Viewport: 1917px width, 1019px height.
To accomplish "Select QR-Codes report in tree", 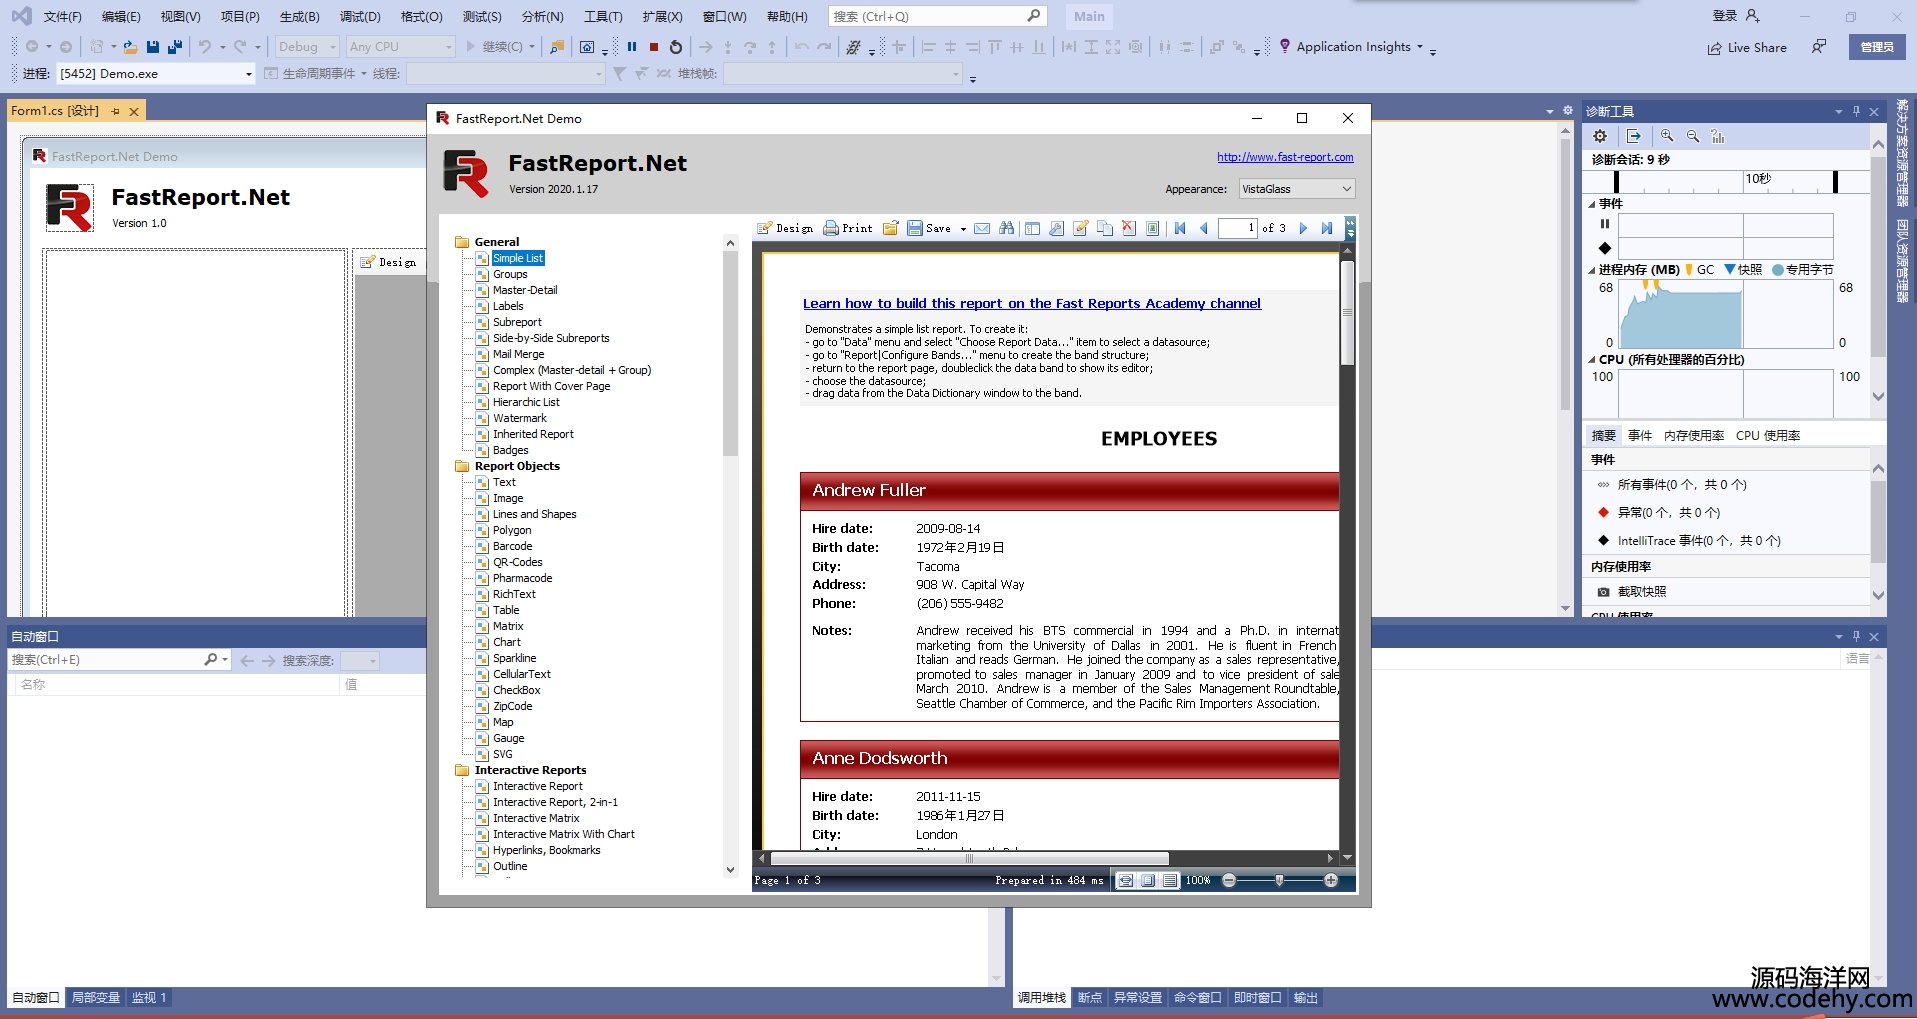I will [518, 562].
